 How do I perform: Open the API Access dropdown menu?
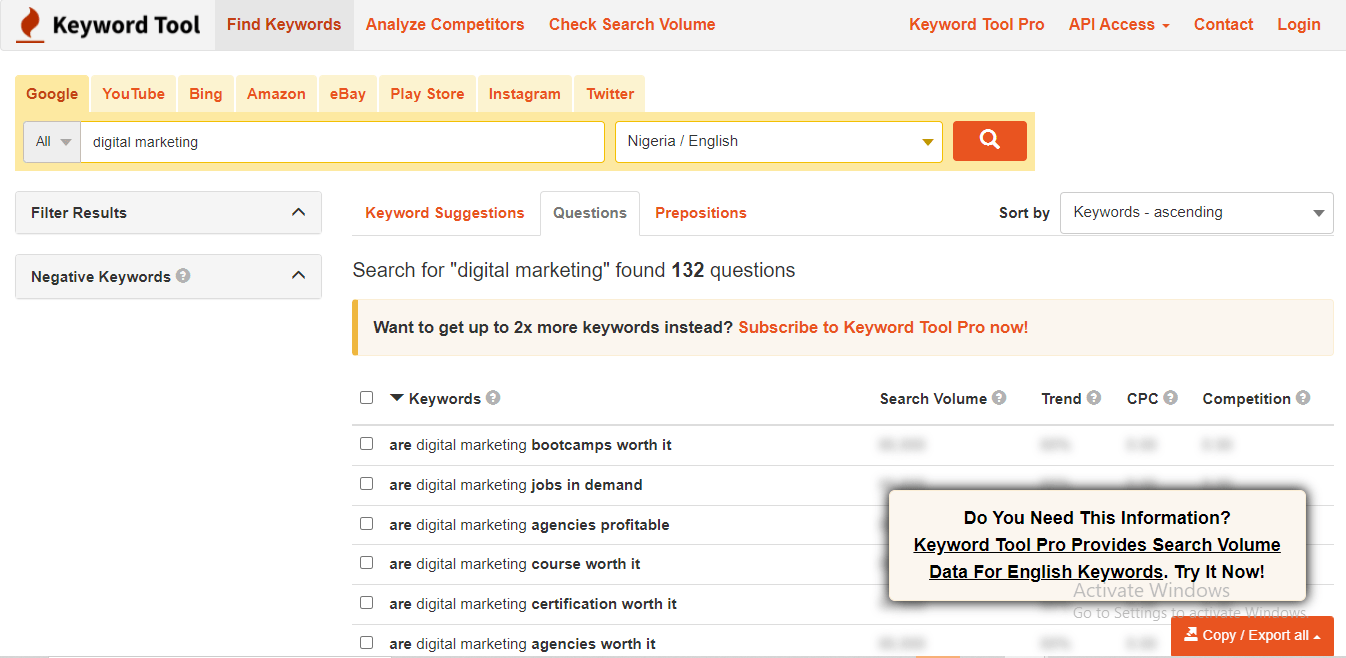coord(1119,25)
